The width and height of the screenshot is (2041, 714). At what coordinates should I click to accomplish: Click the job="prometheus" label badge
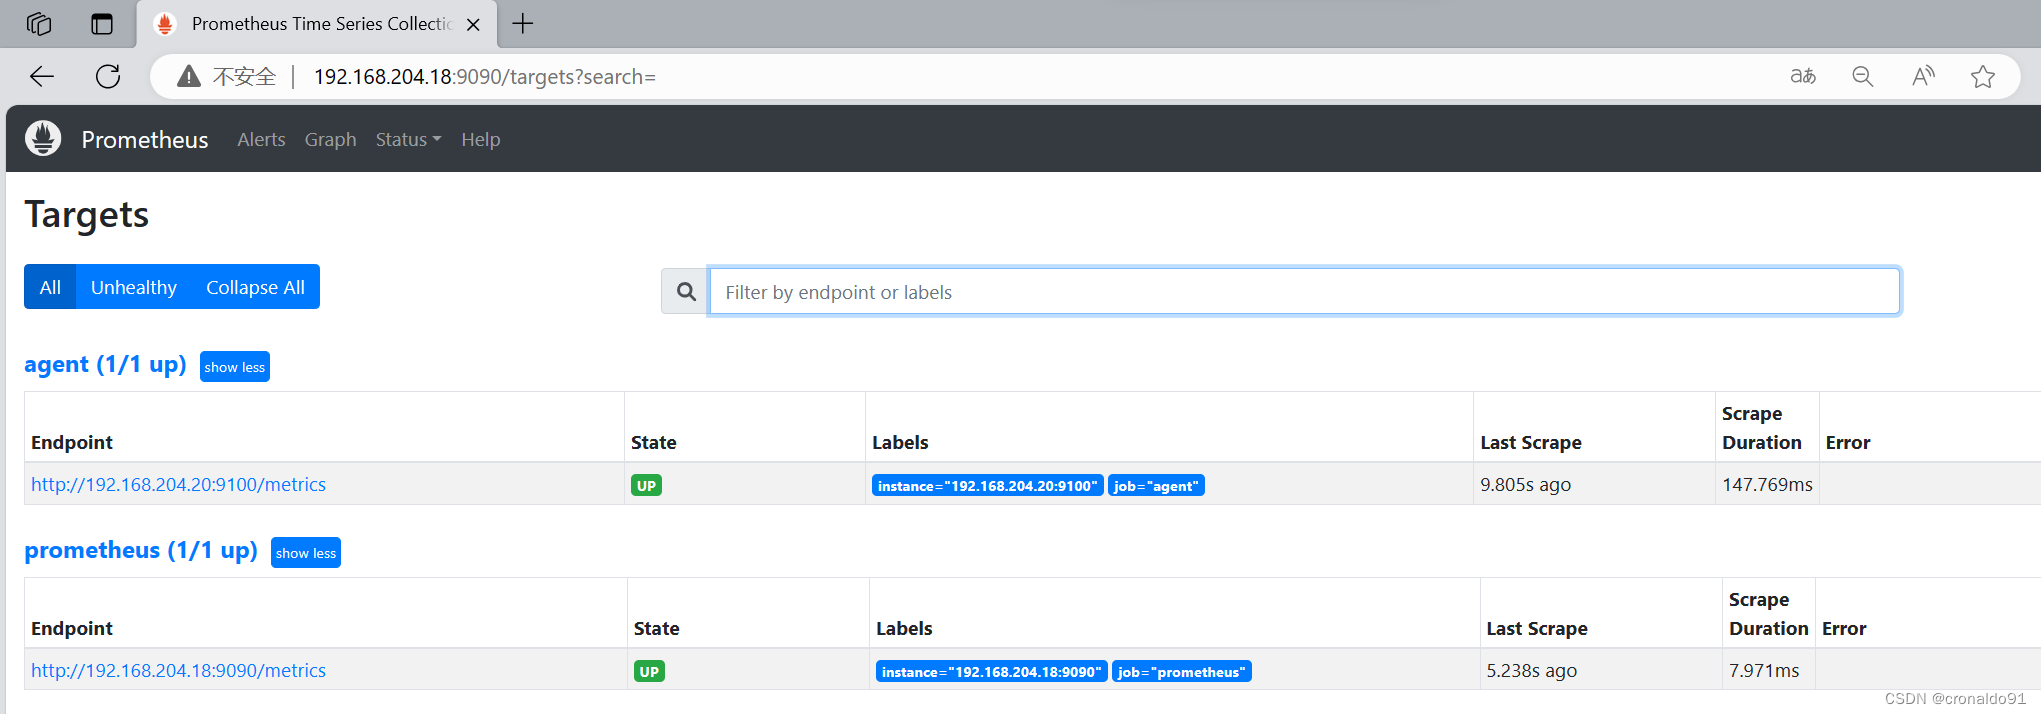pos(1182,671)
